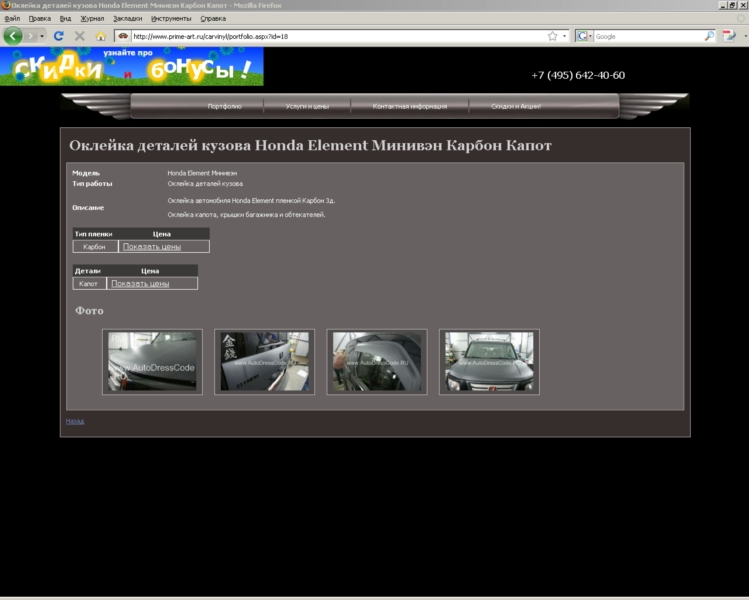Image resolution: width=749 pixels, height=600 pixels.
Task: Open the Файл menu
Action: [12, 19]
